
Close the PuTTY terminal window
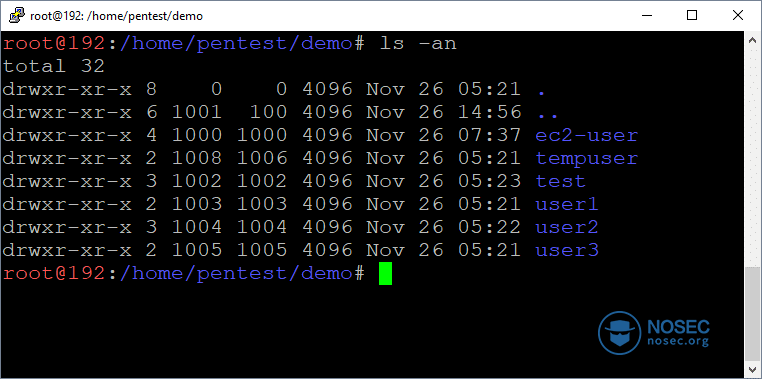click(737, 16)
